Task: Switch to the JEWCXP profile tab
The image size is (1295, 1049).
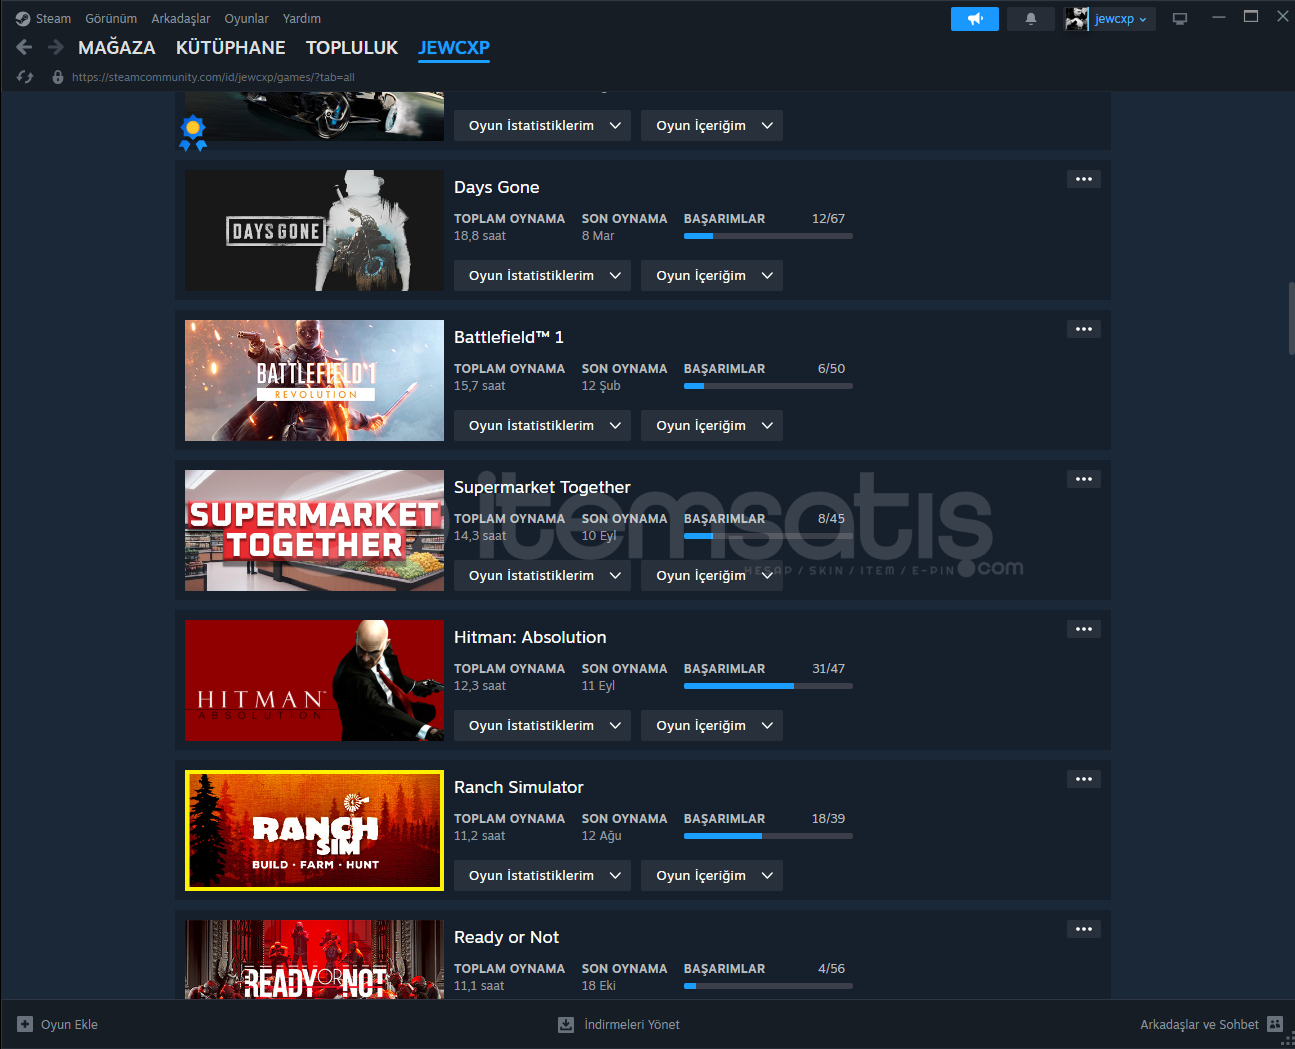Action: pos(454,48)
